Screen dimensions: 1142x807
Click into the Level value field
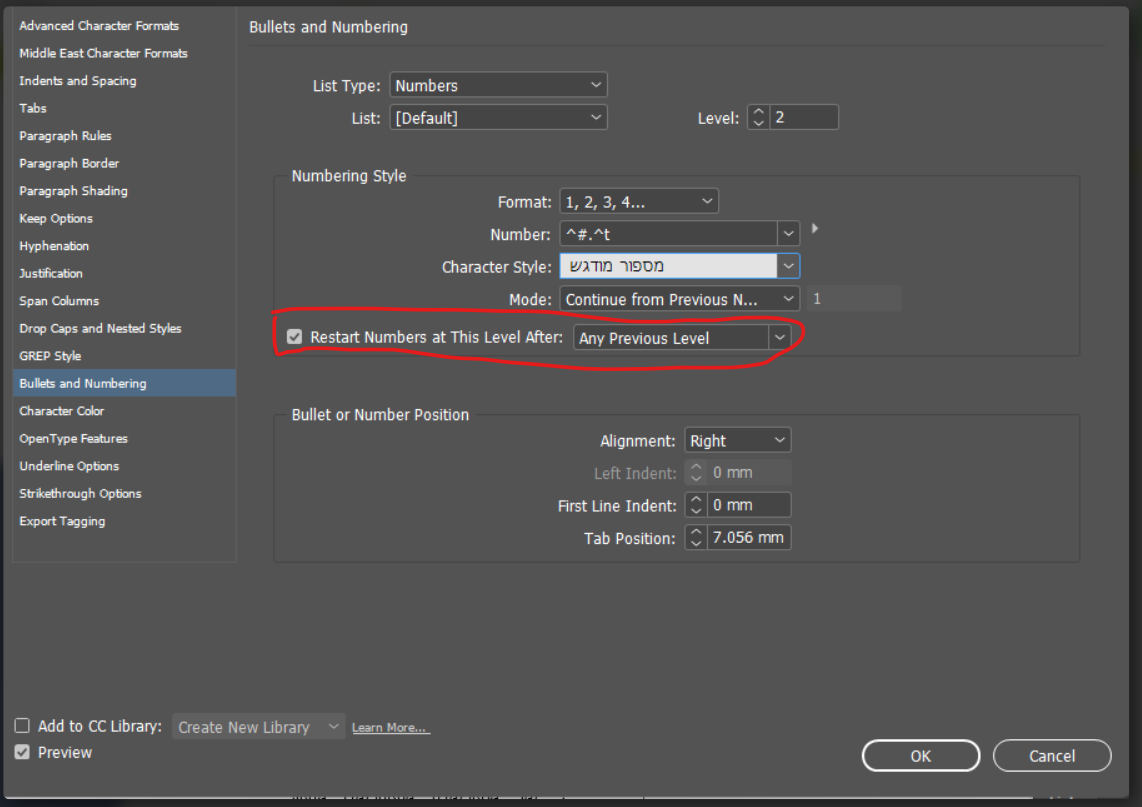803,117
